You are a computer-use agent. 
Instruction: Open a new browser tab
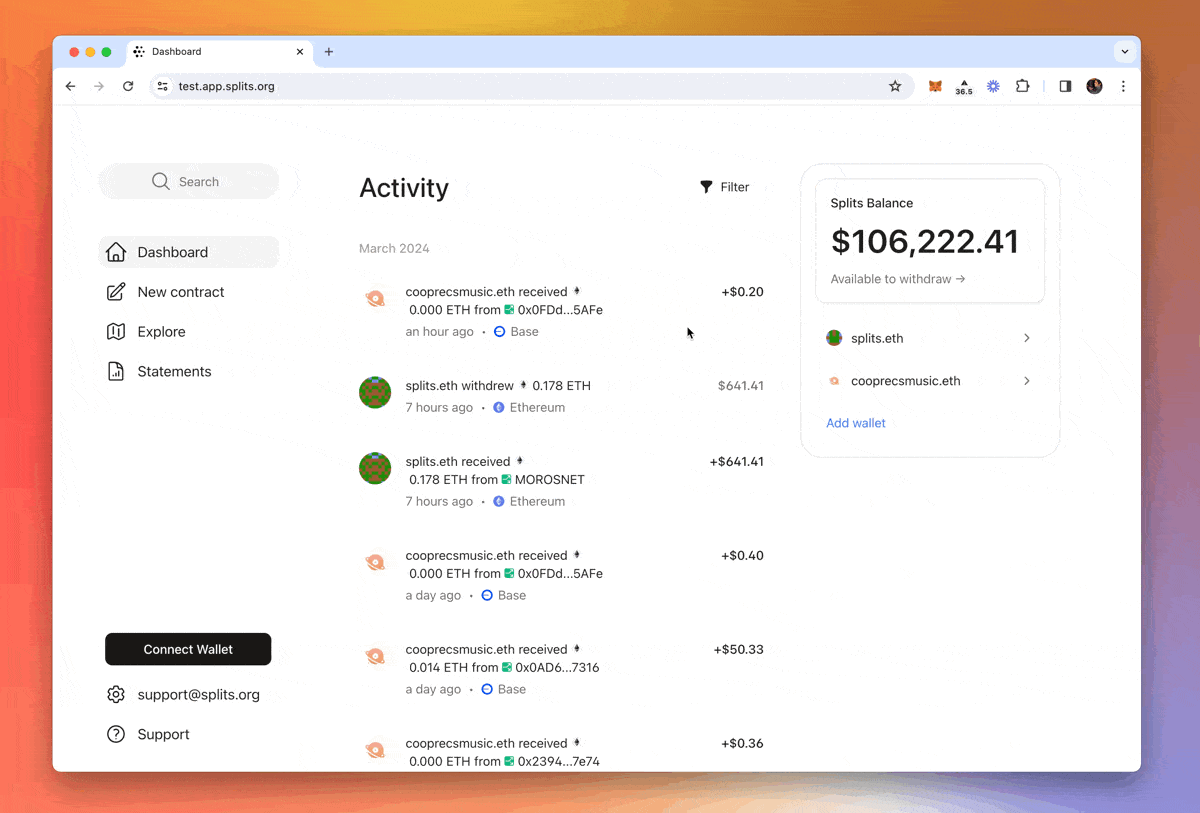pyautogui.click(x=329, y=52)
